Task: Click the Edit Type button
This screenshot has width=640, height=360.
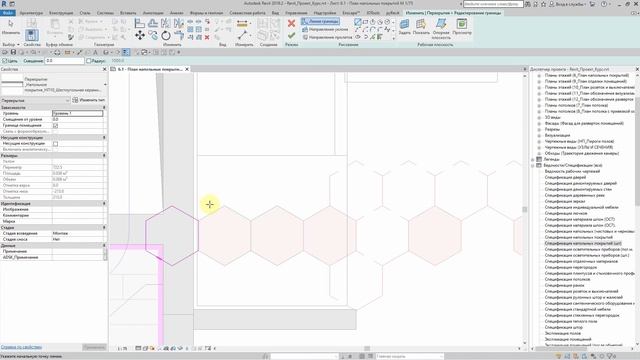Action: coord(89,100)
